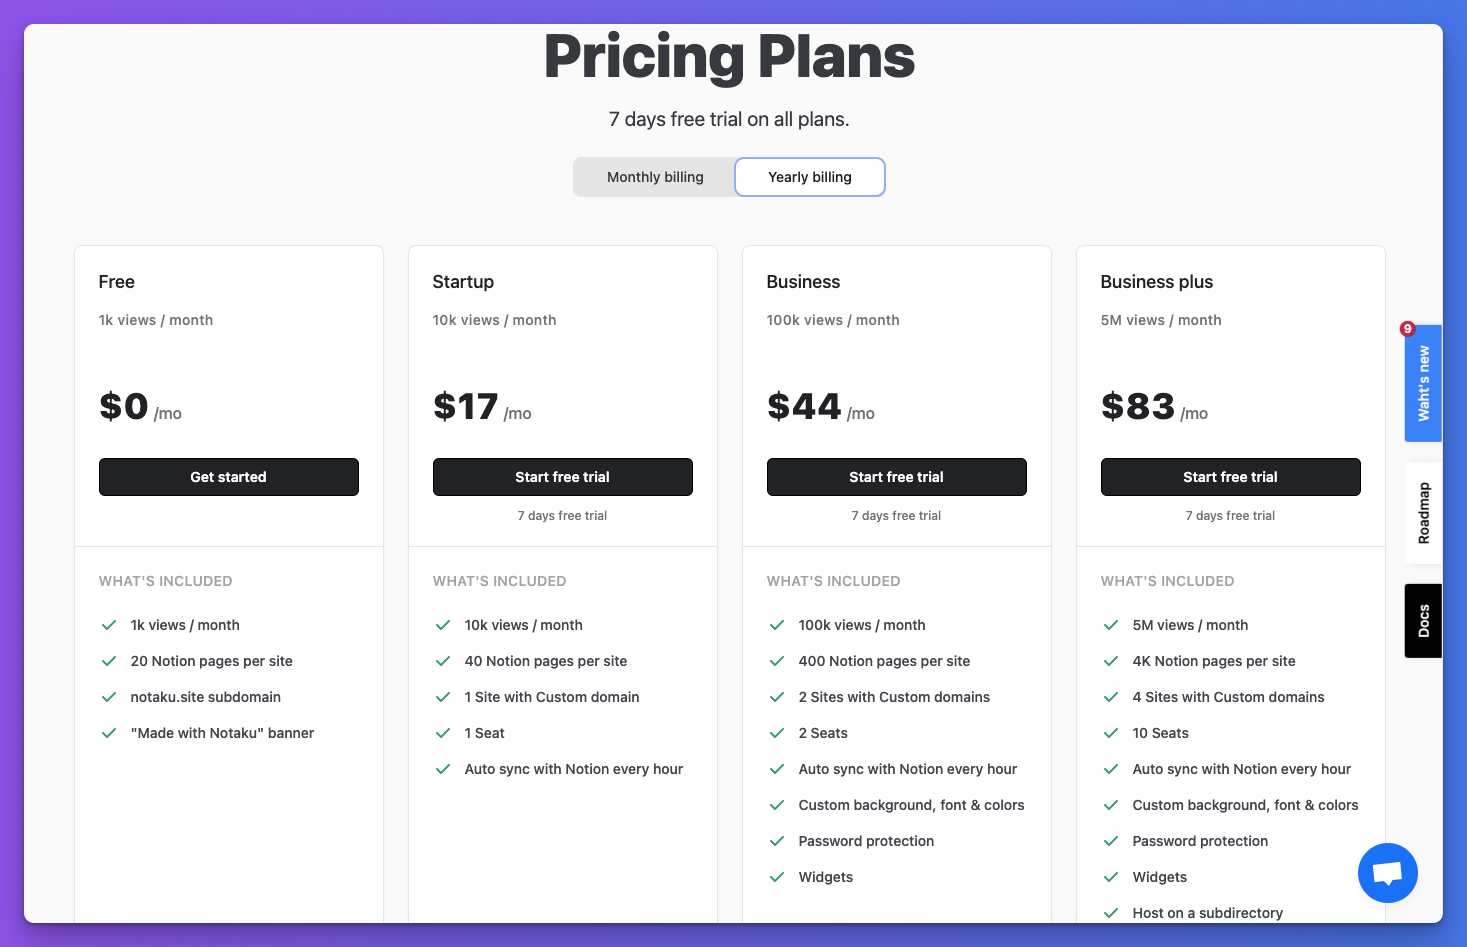Click checkmark next to "Host on a subdirectory"

(1111, 913)
